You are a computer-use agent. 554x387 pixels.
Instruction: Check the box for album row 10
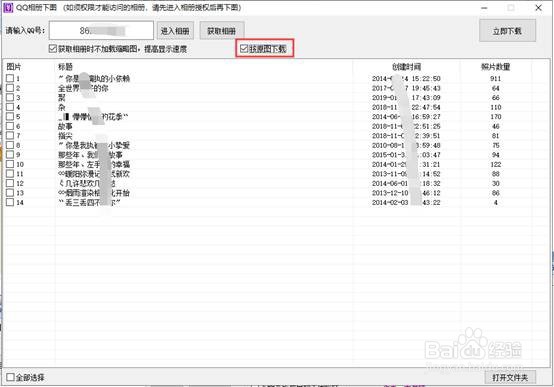(x=10, y=164)
